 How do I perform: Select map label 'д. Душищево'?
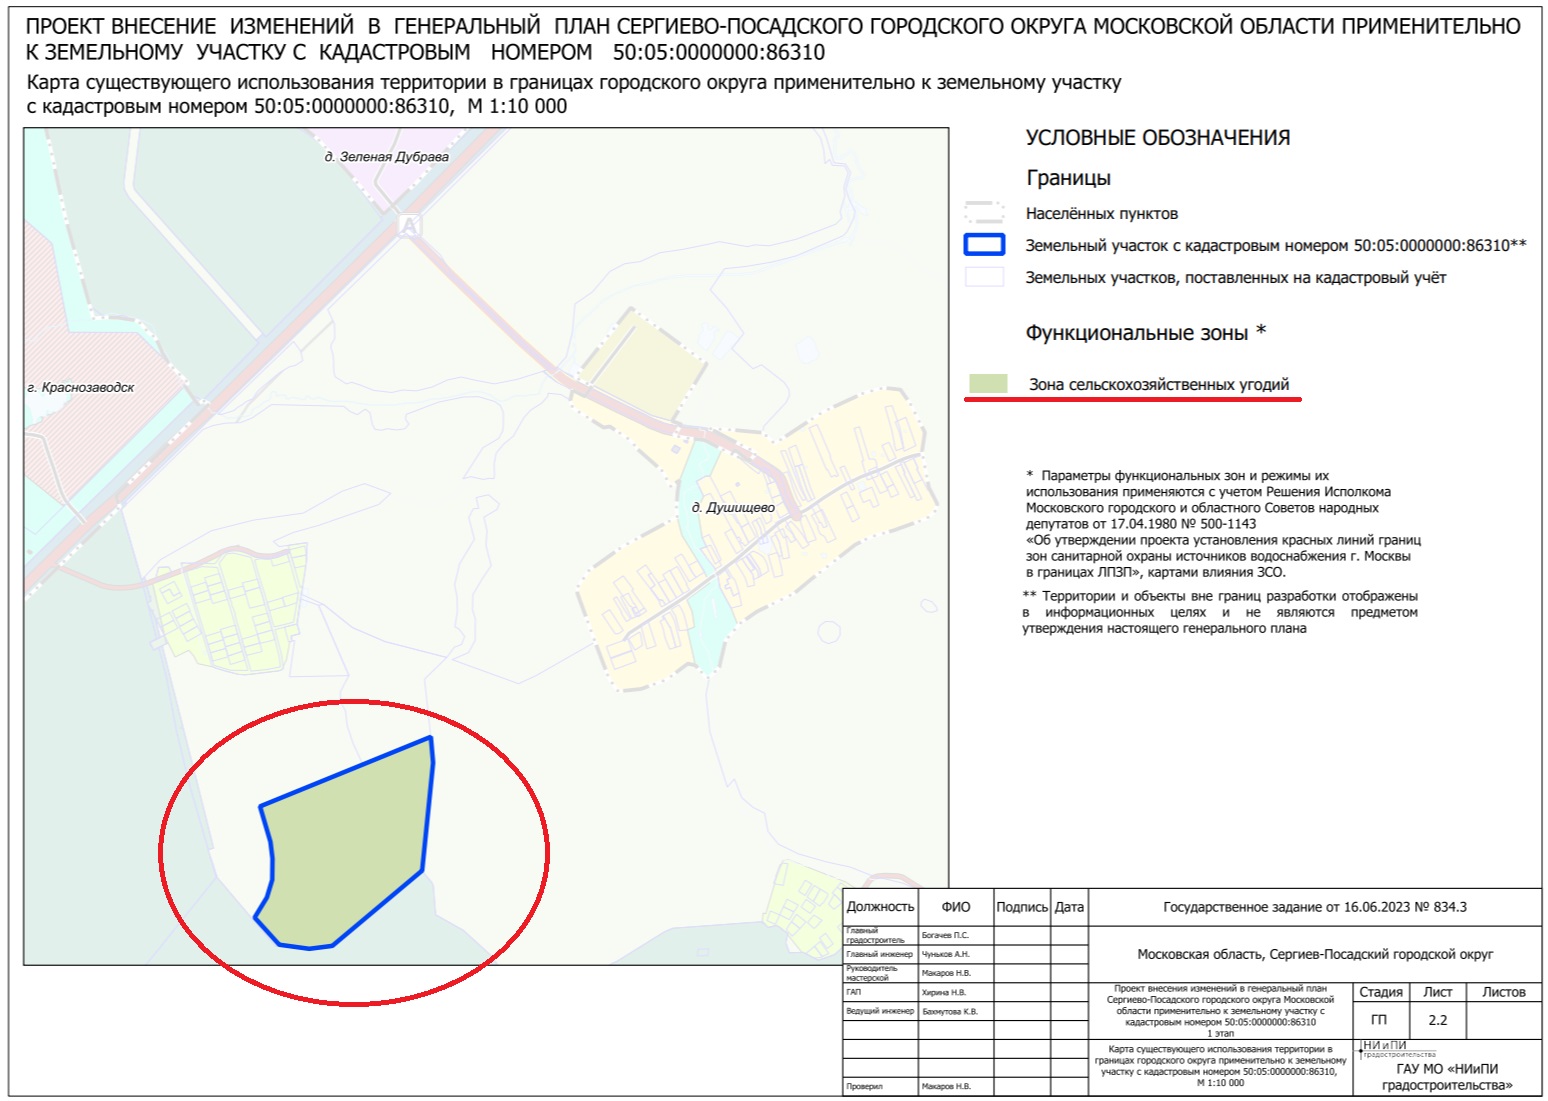(733, 507)
